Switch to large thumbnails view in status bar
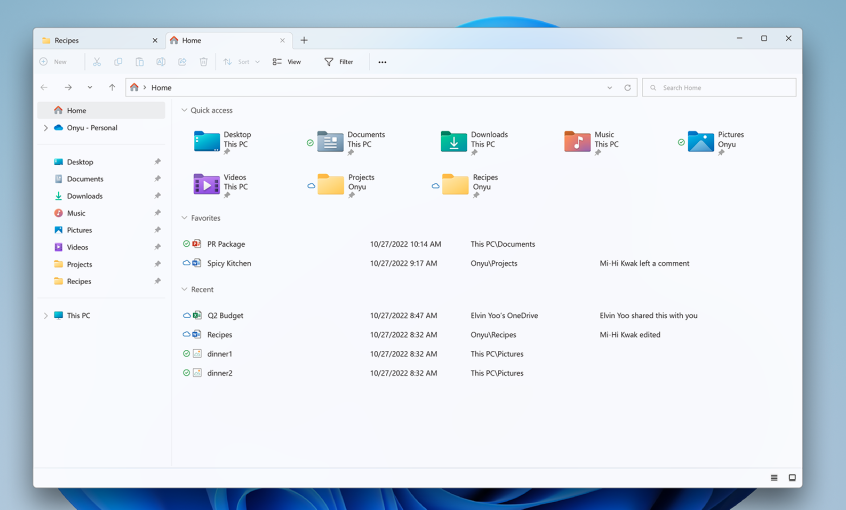The image size is (846, 510). click(792, 478)
